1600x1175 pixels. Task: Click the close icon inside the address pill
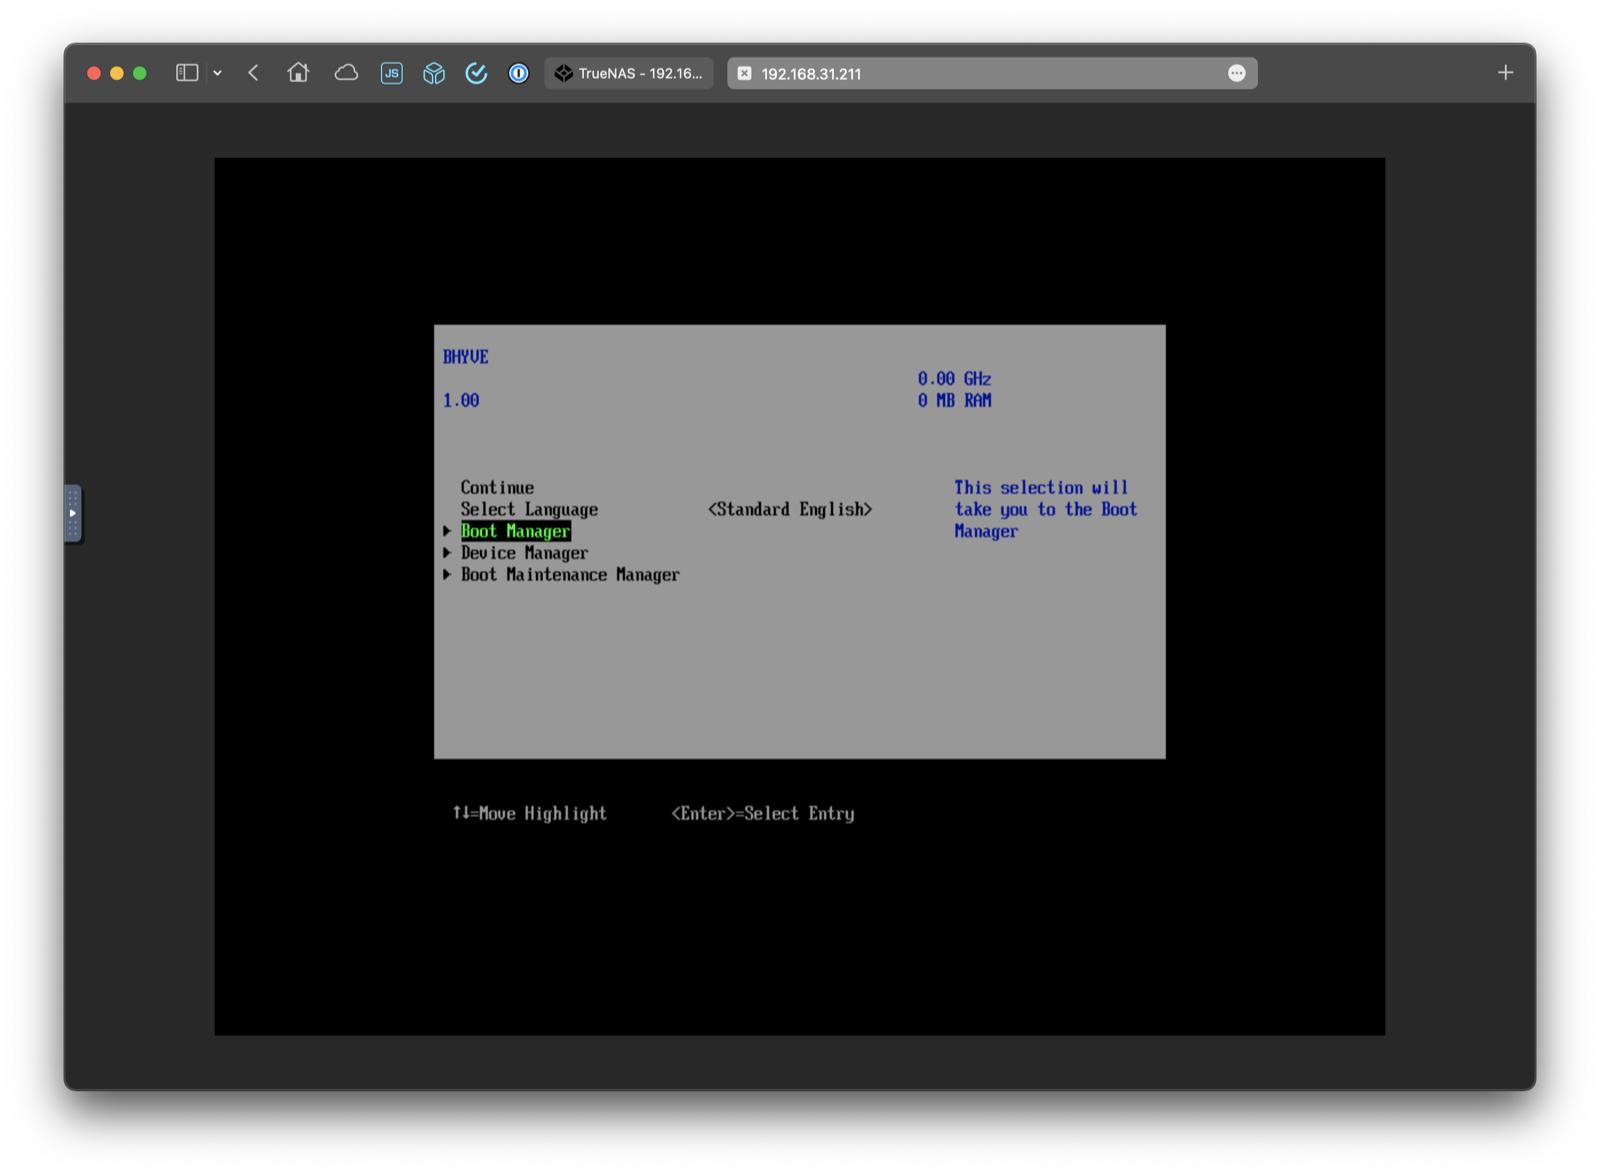[745, 73]
